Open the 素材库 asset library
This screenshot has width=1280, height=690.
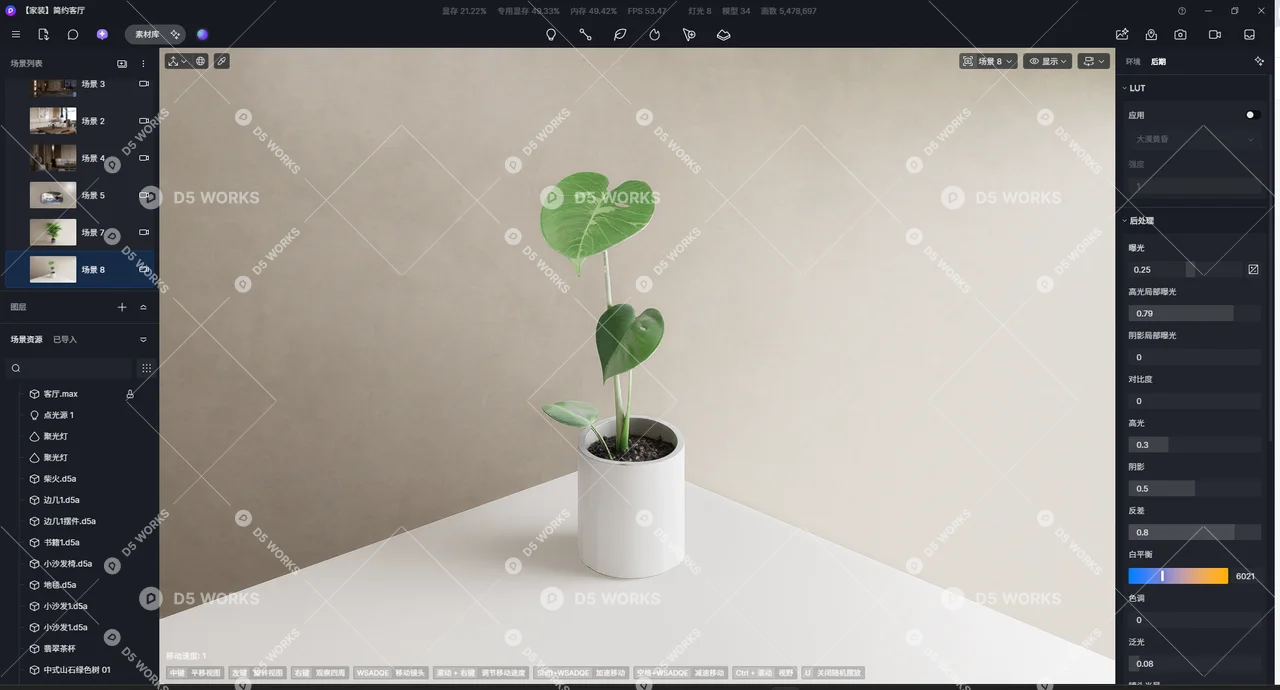[147, 34]
